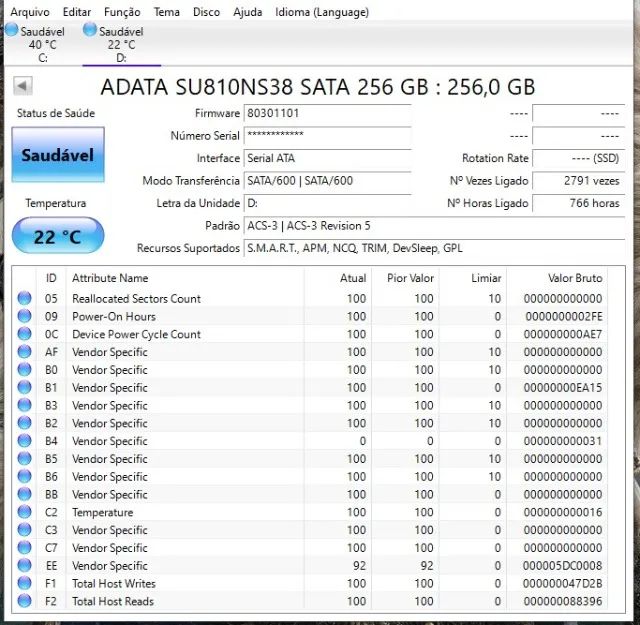
Task: Click status orb of attribute B3
Action: pyautogui.click(x=24, y=405)
